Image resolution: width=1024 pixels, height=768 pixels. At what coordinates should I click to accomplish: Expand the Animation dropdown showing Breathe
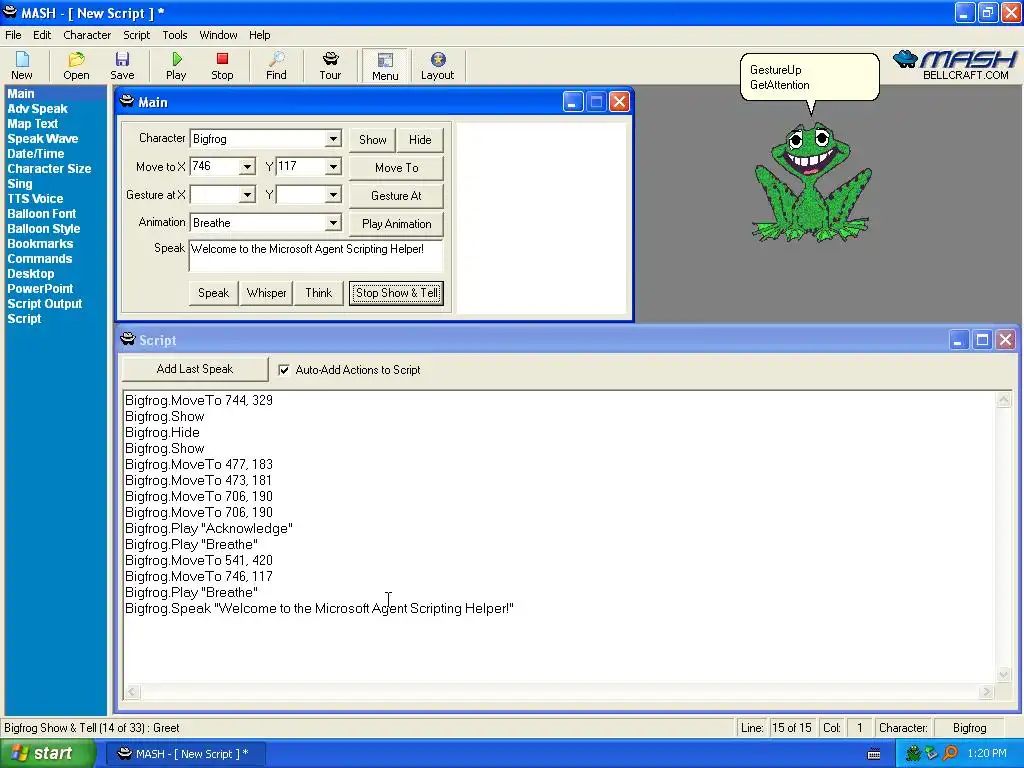(333, 223)
